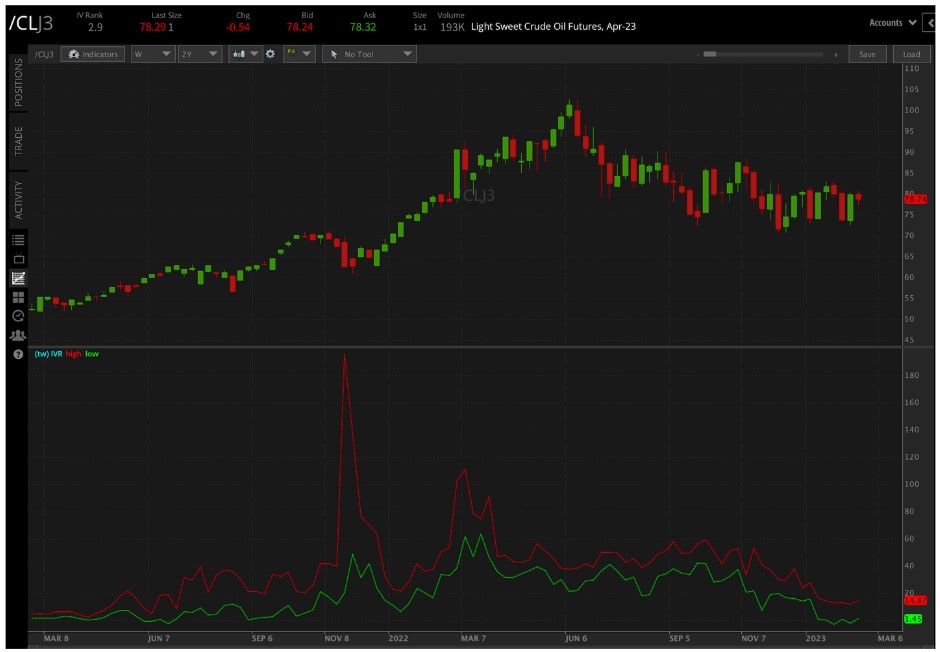
Task: Expand the 2Y time range dropdown
Action: coord(200,54)
